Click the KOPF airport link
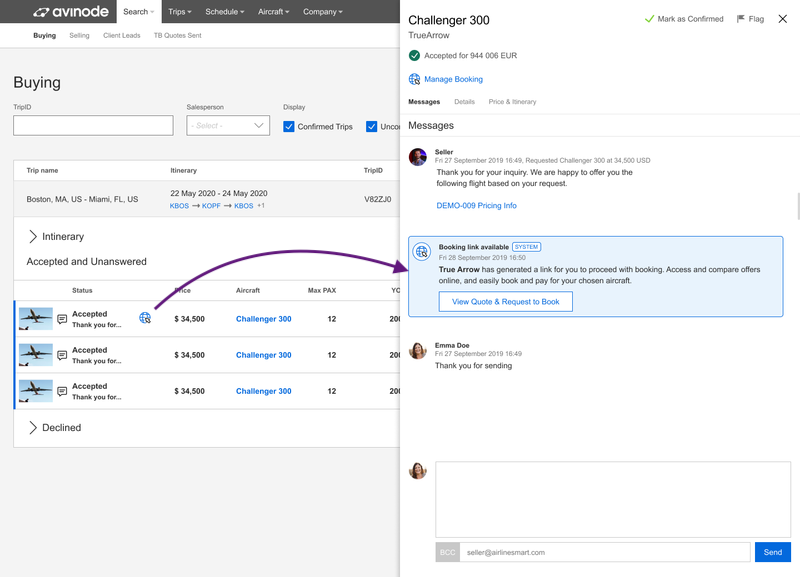Screen dimensions: 800x577 pos(211,206)
